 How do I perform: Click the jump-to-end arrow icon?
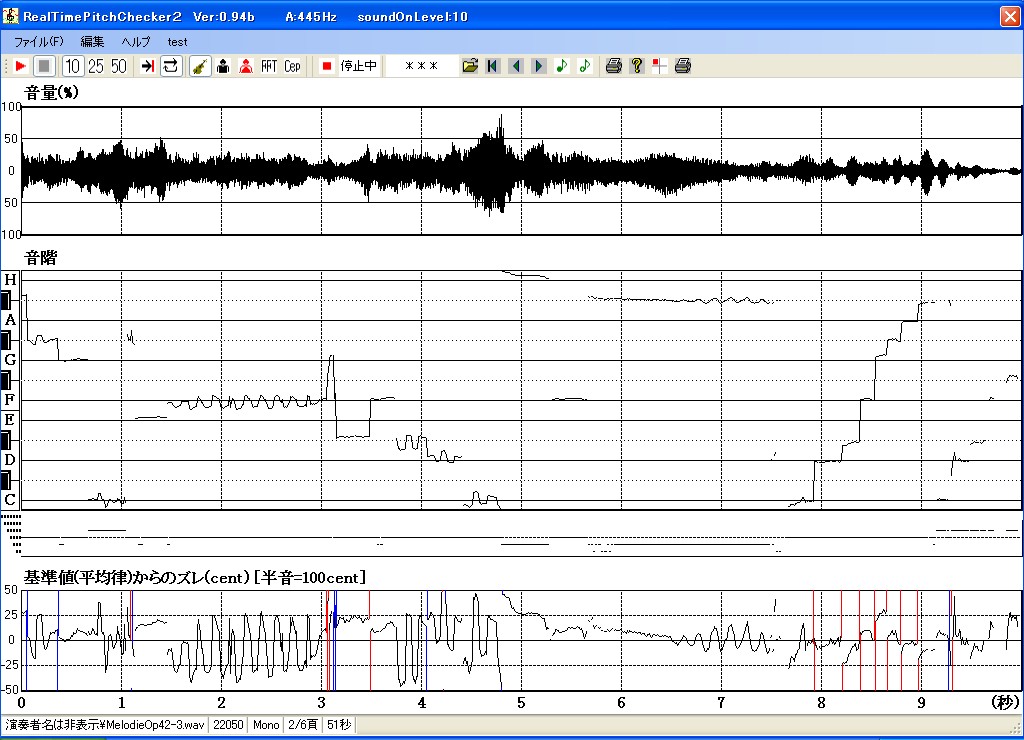coord(148,66)
